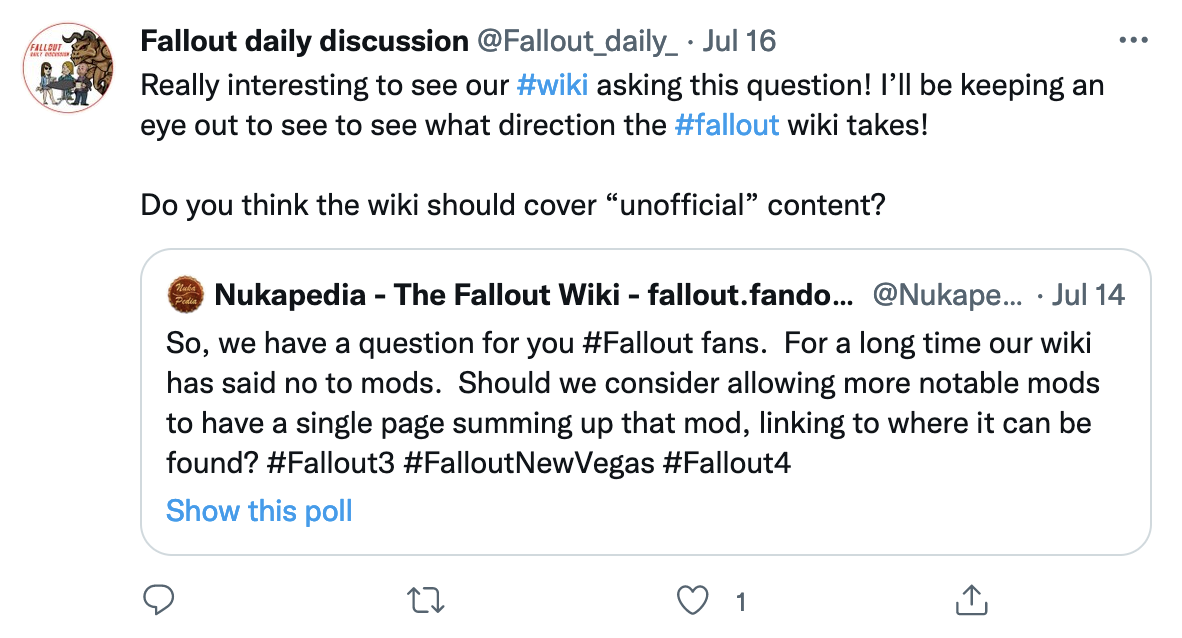Click the like count number 1
Image resolution: width=1182 pixels, height=638 pixels.
click(x=740, y=602)
